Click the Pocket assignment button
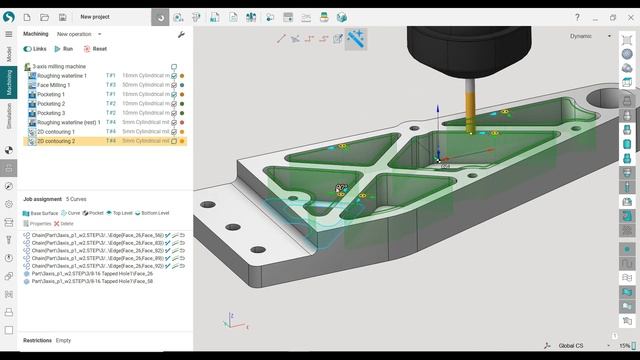 click(x=93, y=213)
